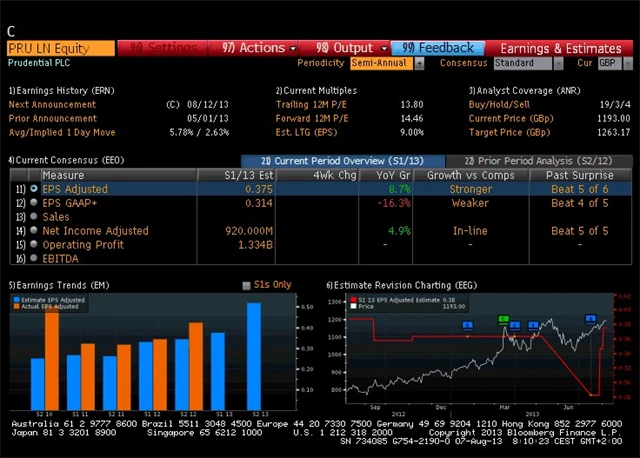Click the YoY Gr column header
640x458 pixels.
pyautogui.click(x=386, y=175)
